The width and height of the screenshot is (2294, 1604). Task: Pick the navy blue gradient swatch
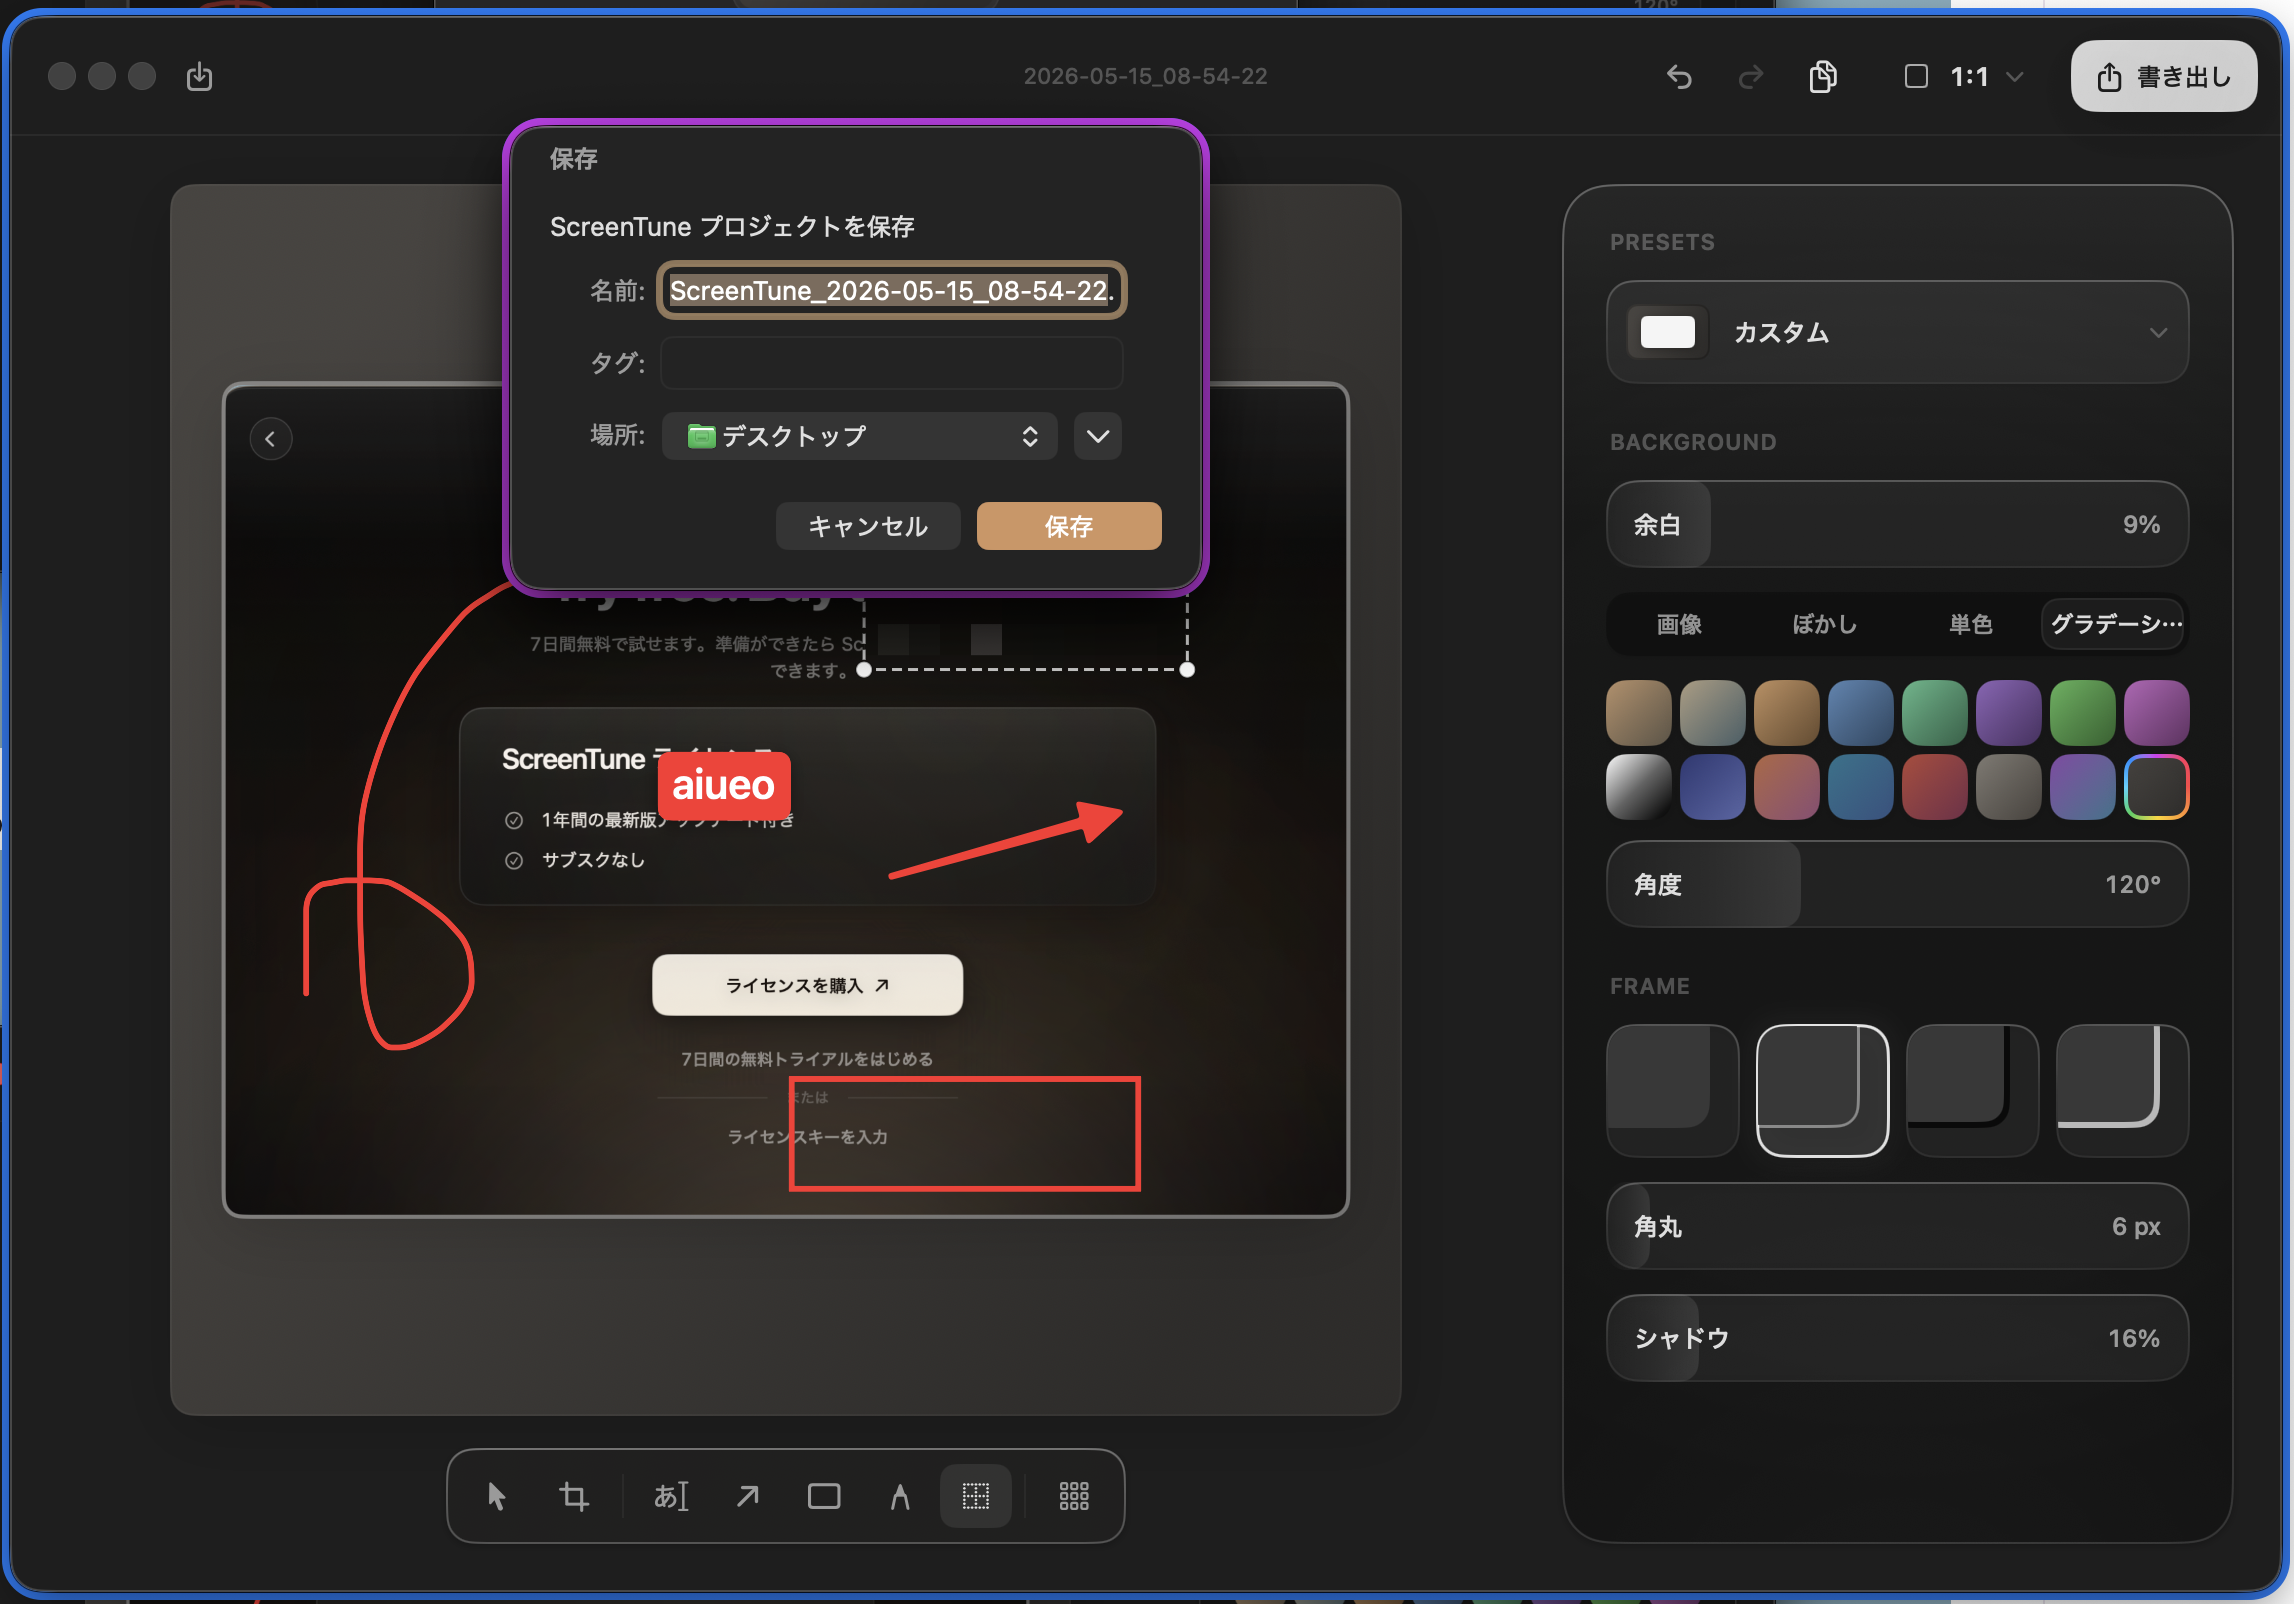point(1713,787)
